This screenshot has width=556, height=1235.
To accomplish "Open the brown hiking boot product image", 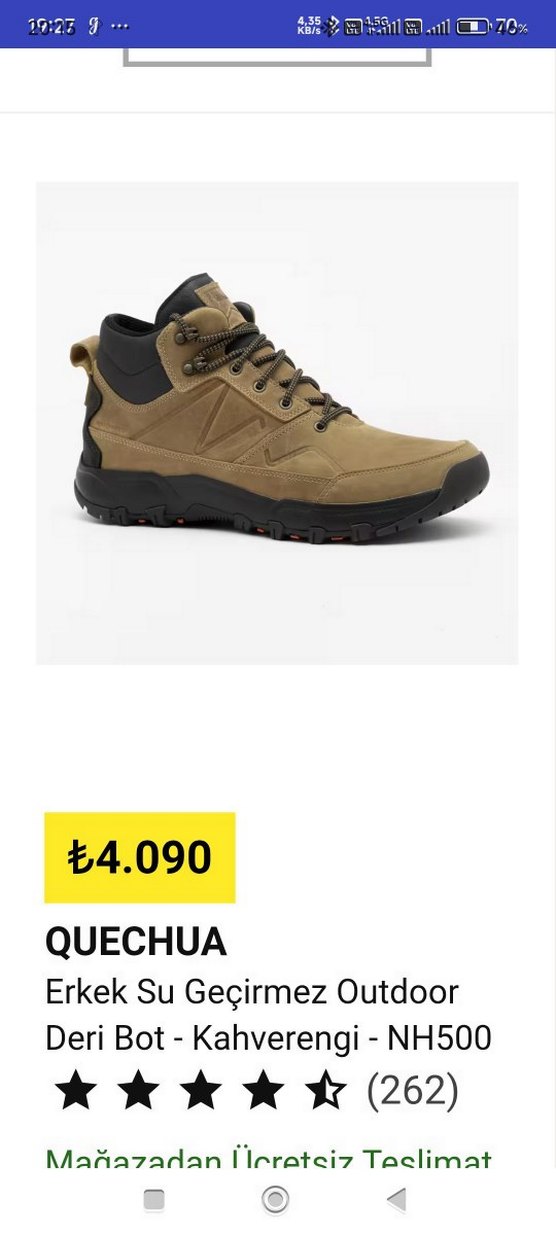I will point(277,423).
